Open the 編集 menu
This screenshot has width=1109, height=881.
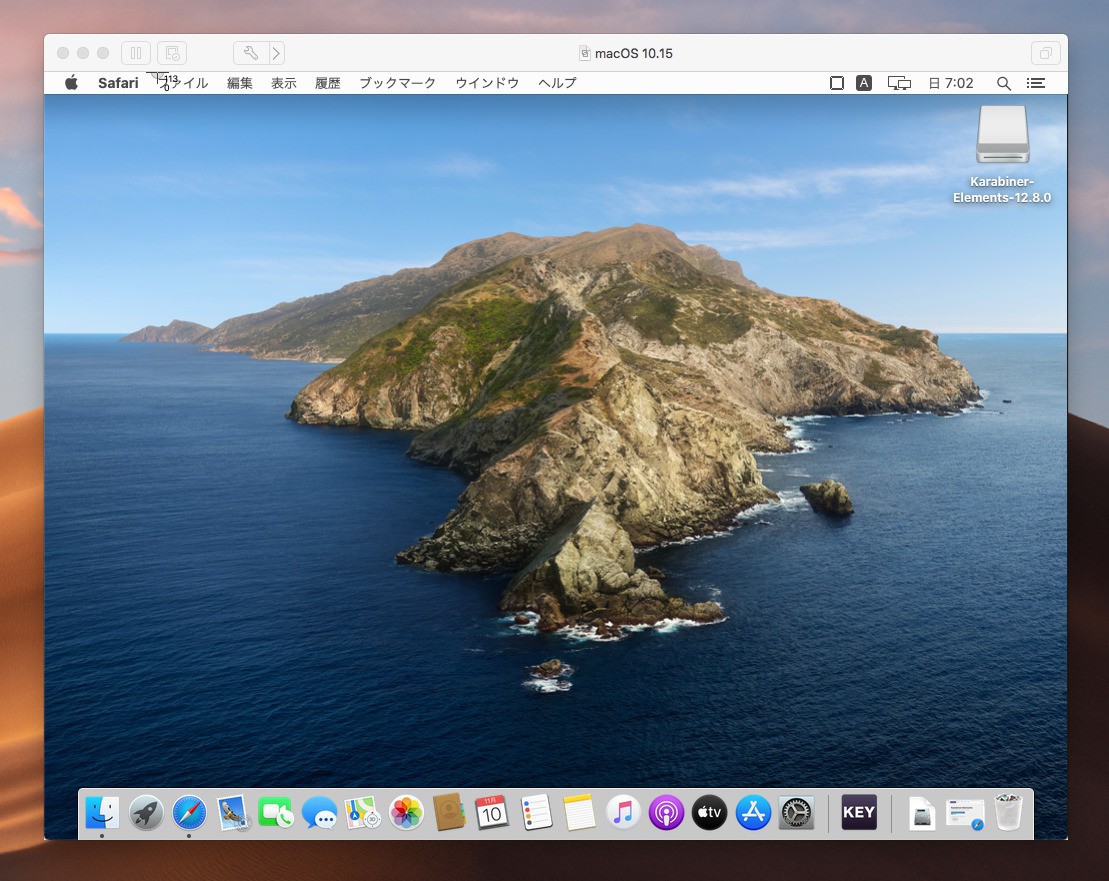[240, 83]
